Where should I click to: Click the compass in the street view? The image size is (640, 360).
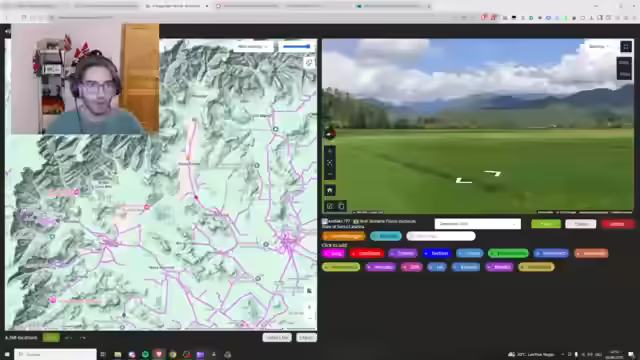coord(330,133)
